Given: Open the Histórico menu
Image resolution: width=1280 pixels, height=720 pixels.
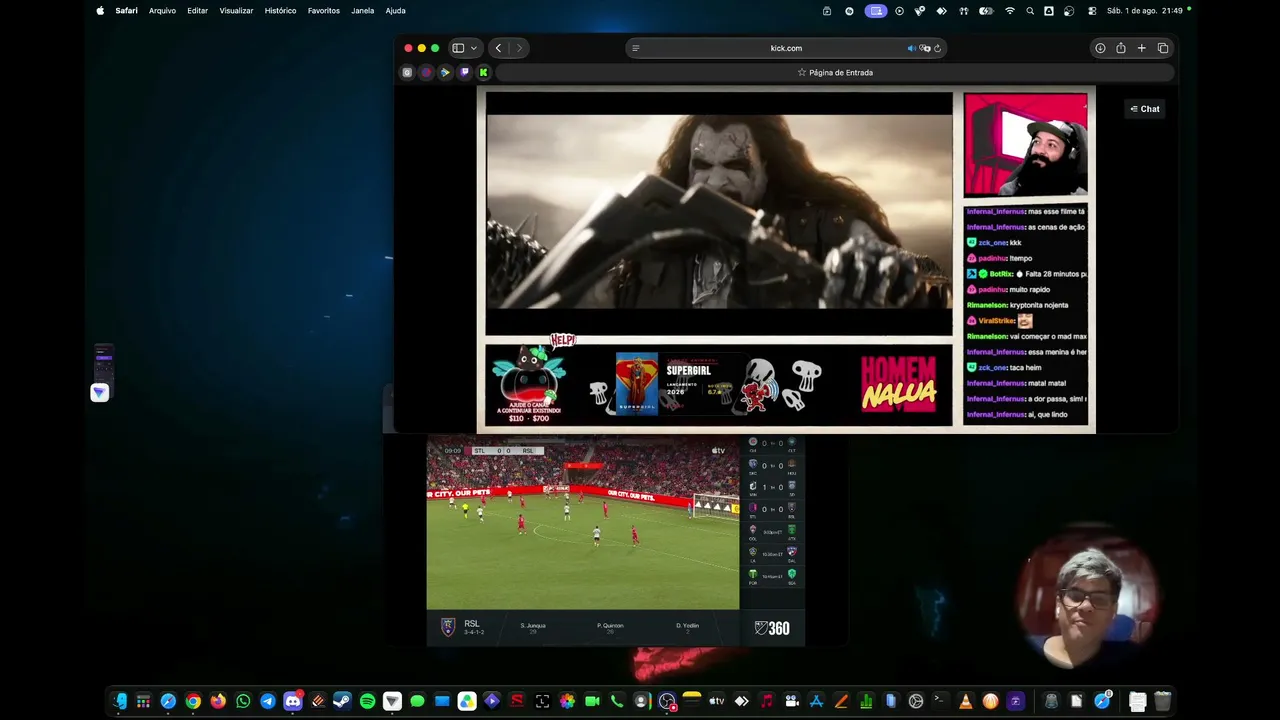Looking at the screenshot, I should [x=280, y=11].
